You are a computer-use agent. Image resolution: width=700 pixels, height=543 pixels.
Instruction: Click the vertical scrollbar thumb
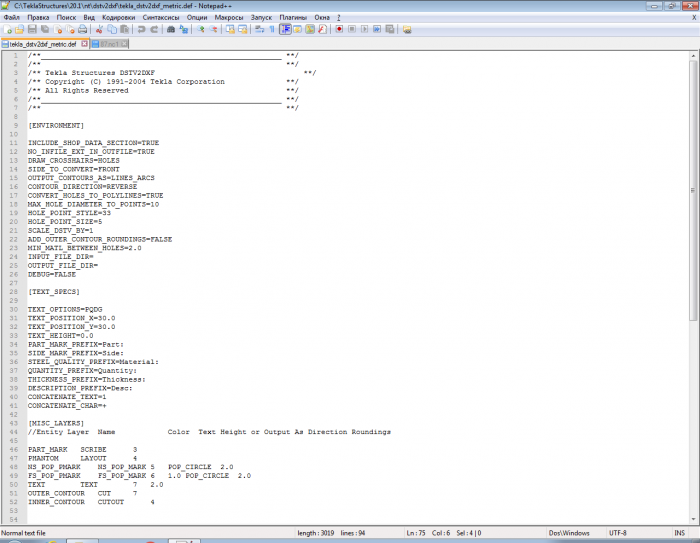click(x=693, y=191)
